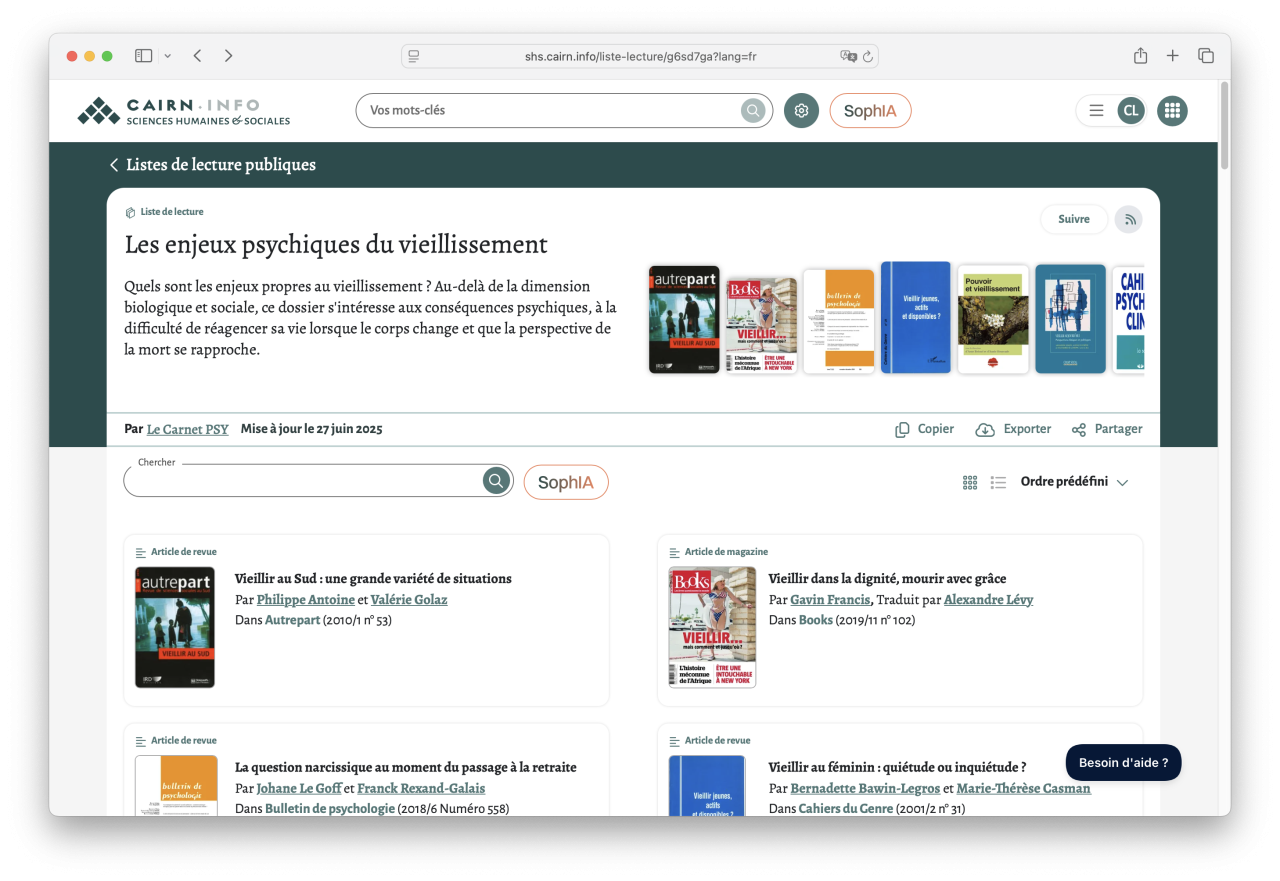
Task: Click the RSS feed icon next to Suivre
Action: [x=1128, y=219]
